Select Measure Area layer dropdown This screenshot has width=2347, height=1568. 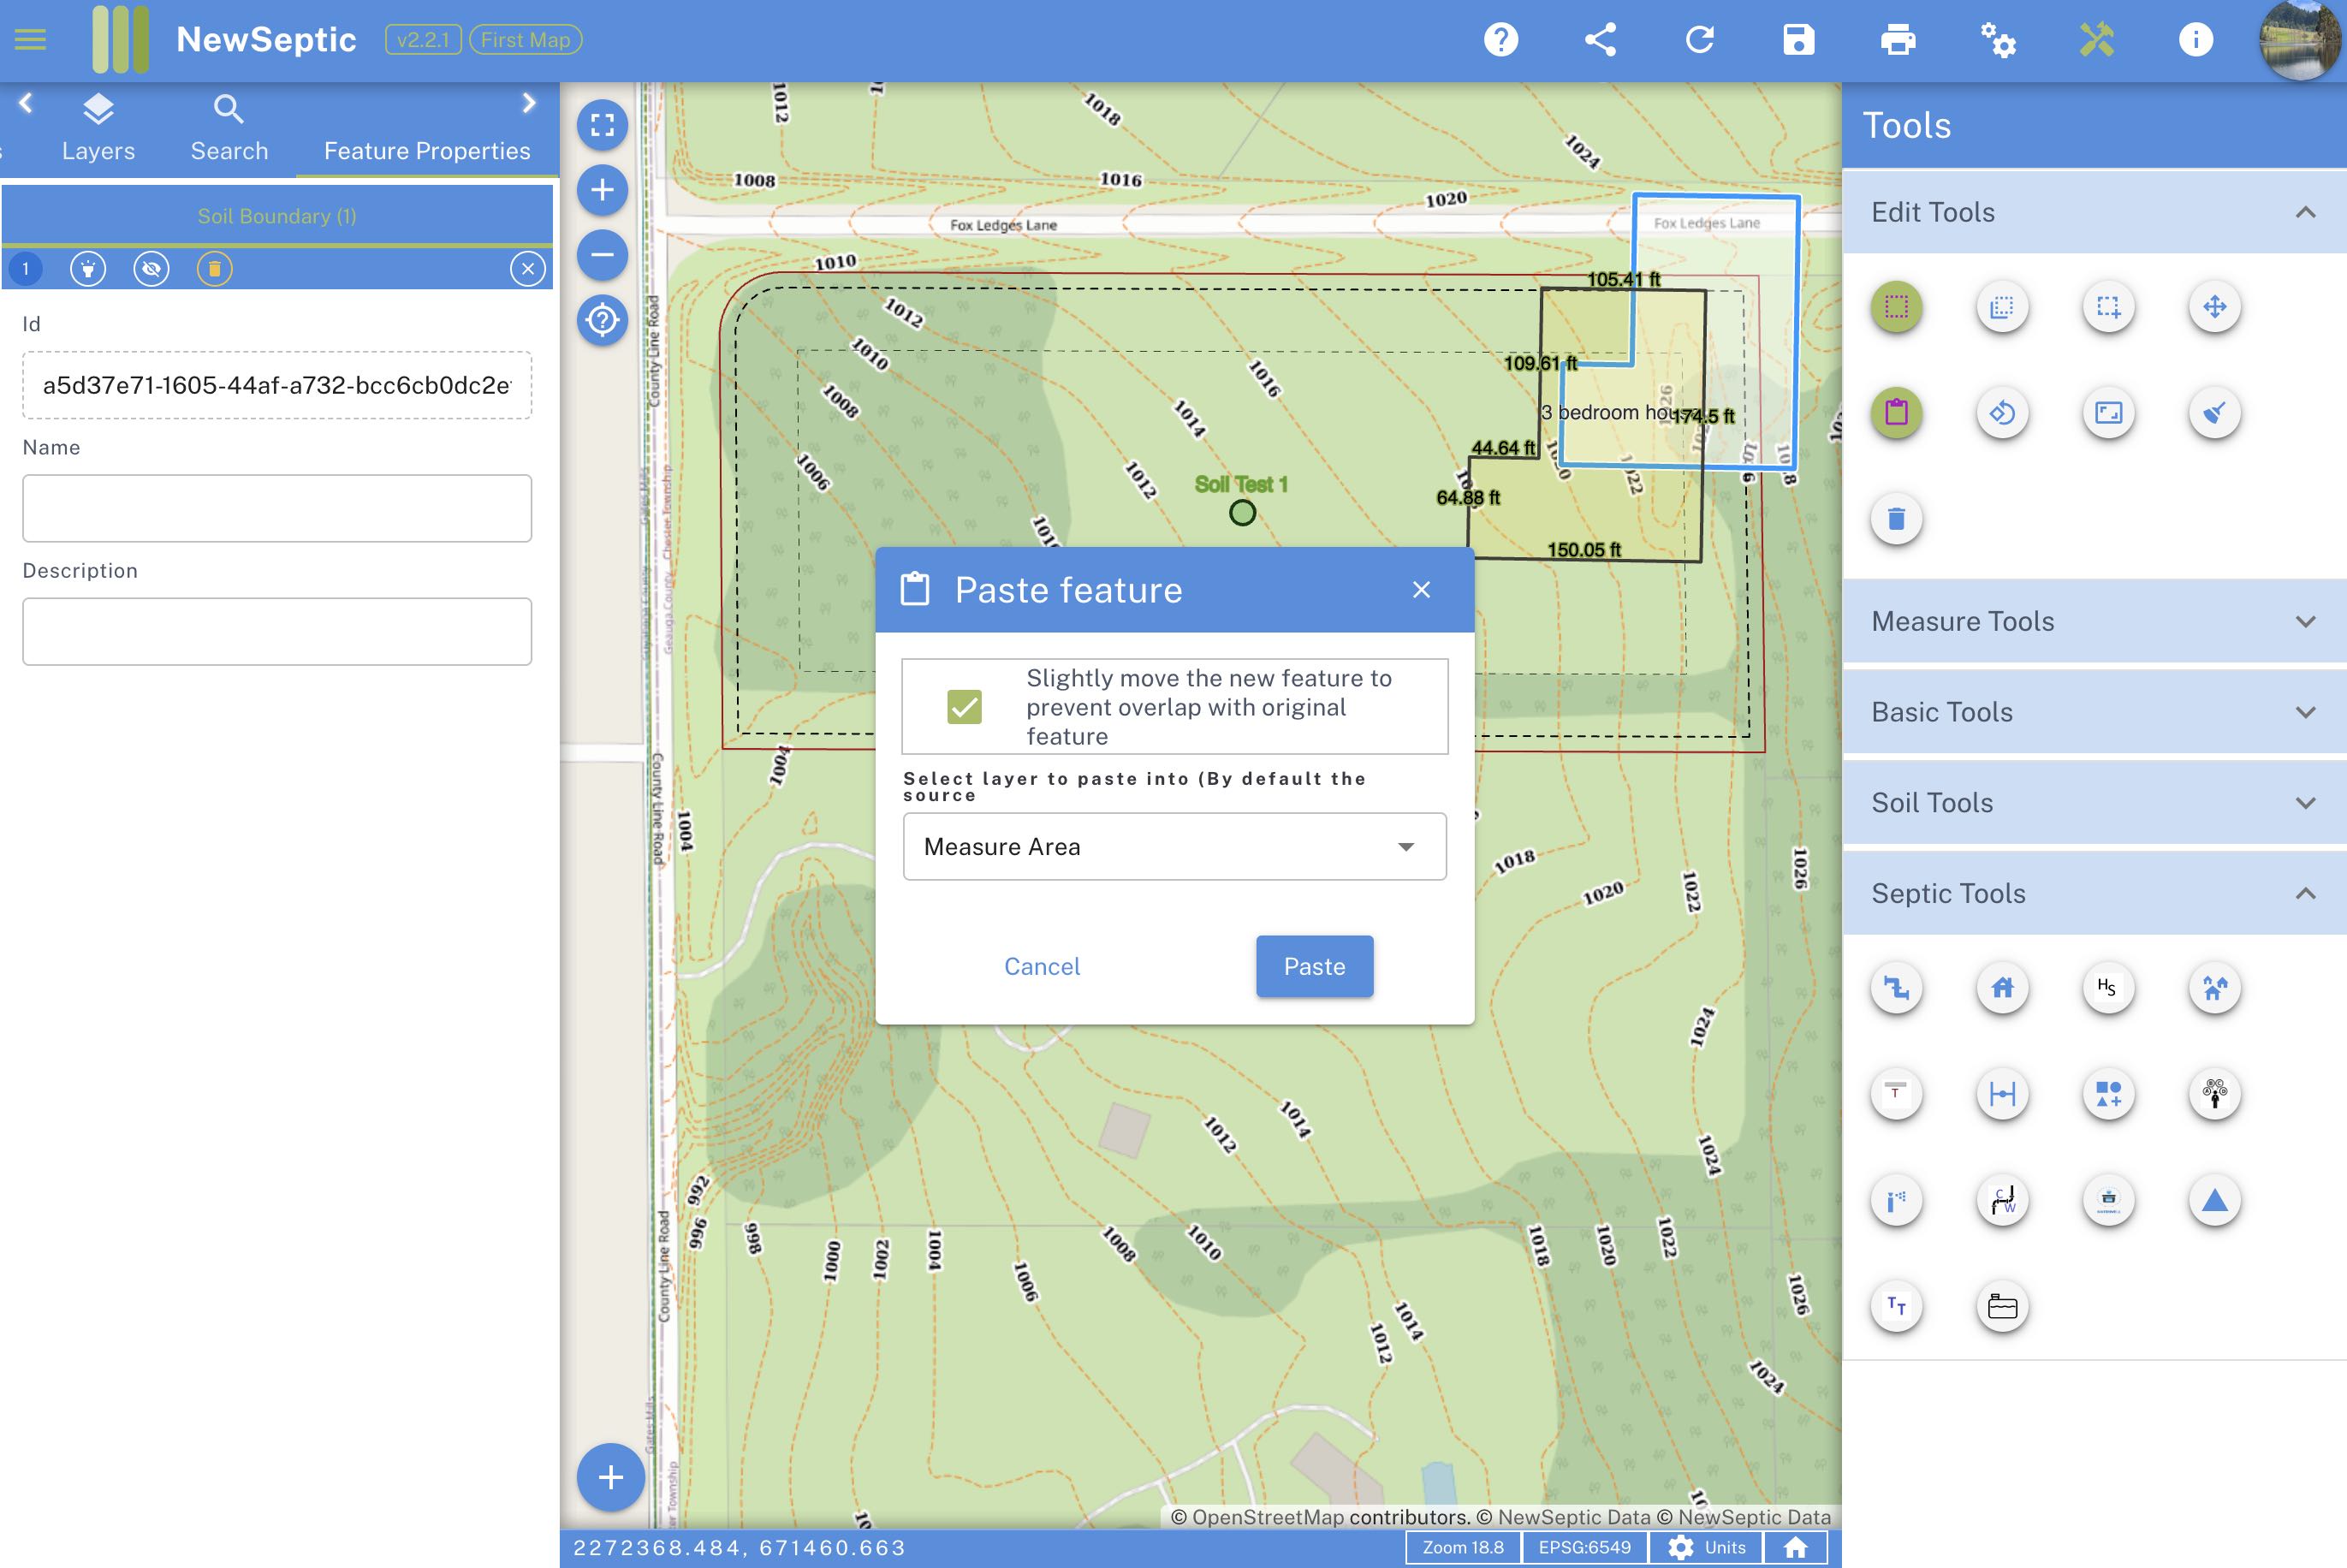[x=1173, y=847]
